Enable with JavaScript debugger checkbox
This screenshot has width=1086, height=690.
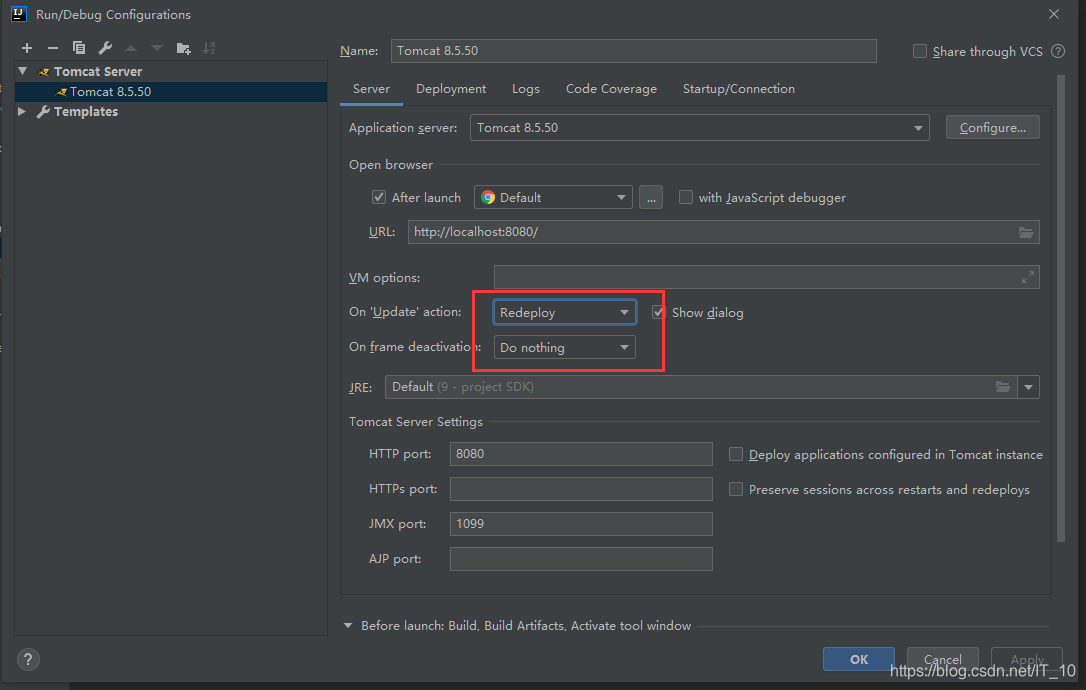686,197
